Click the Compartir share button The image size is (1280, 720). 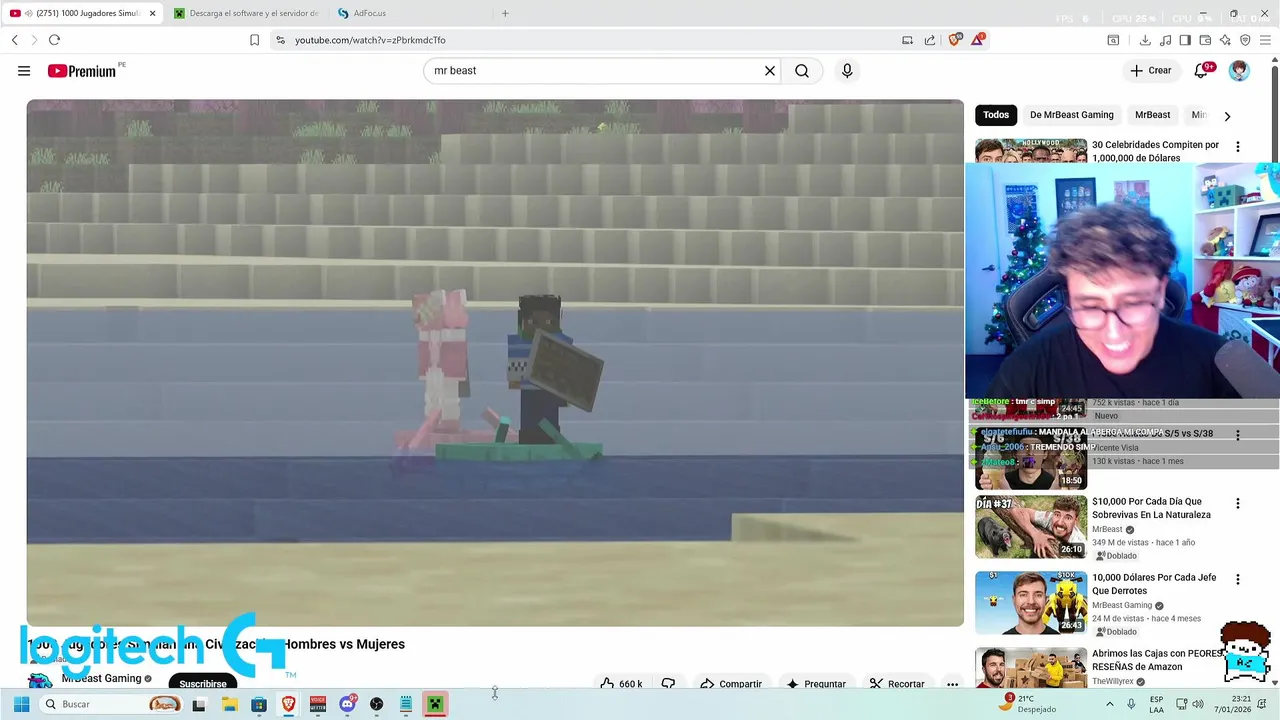coord(731,684)
